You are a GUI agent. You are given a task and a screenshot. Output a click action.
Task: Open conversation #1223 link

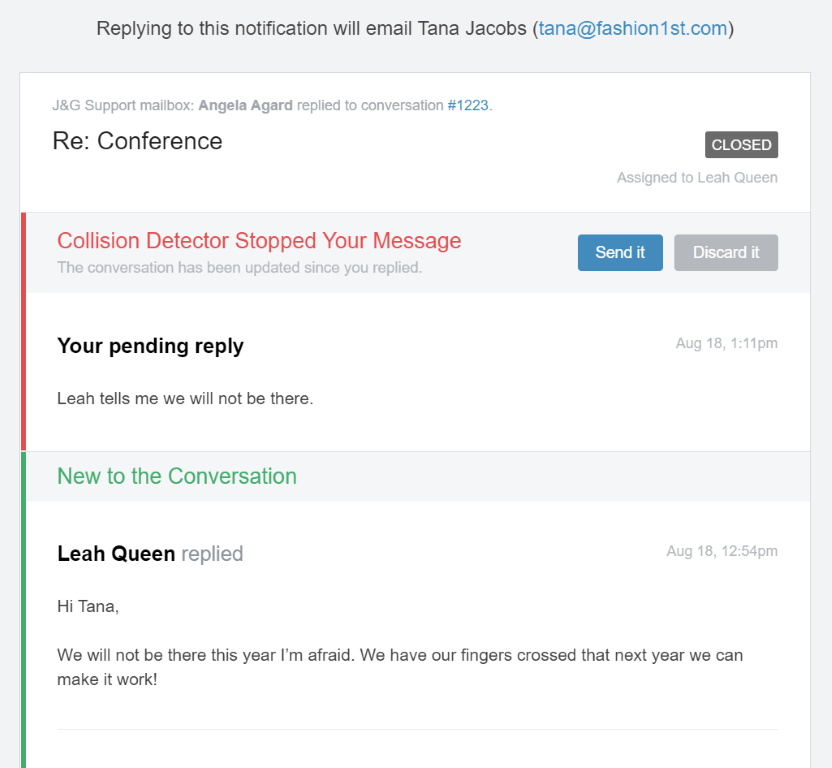[x=468, y=105]
